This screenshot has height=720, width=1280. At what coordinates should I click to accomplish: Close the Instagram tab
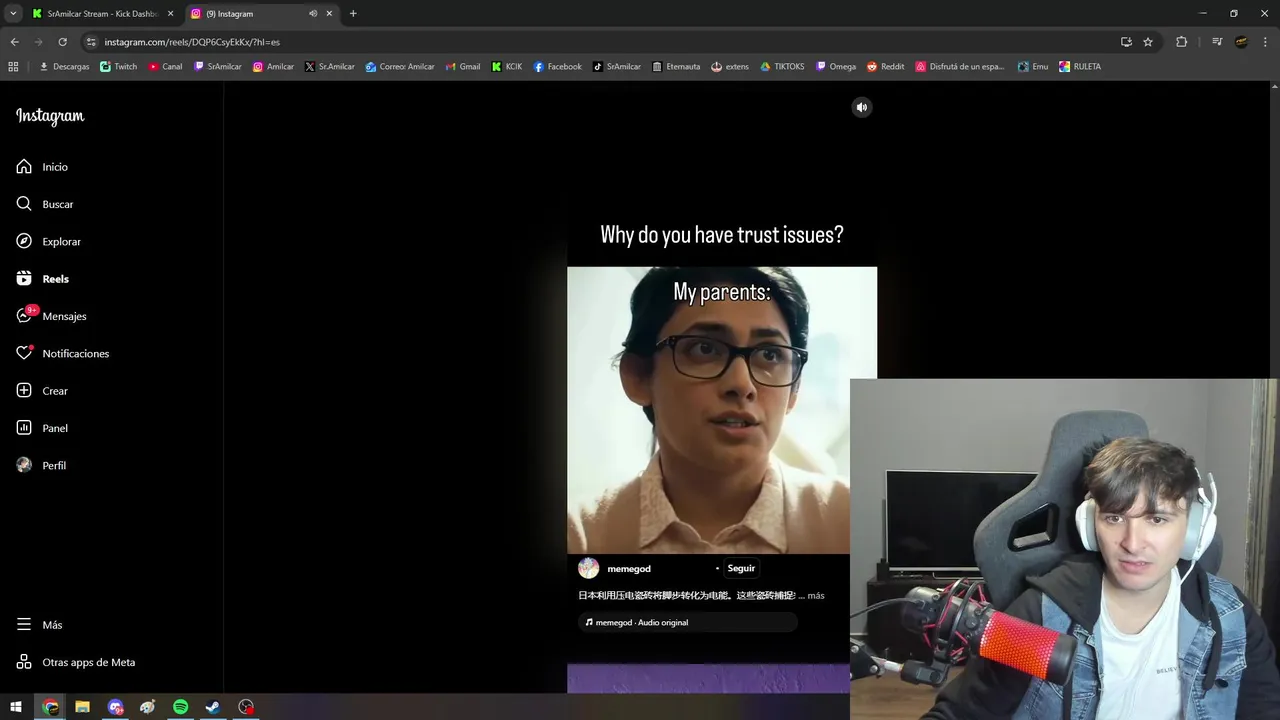click(329, 14)
